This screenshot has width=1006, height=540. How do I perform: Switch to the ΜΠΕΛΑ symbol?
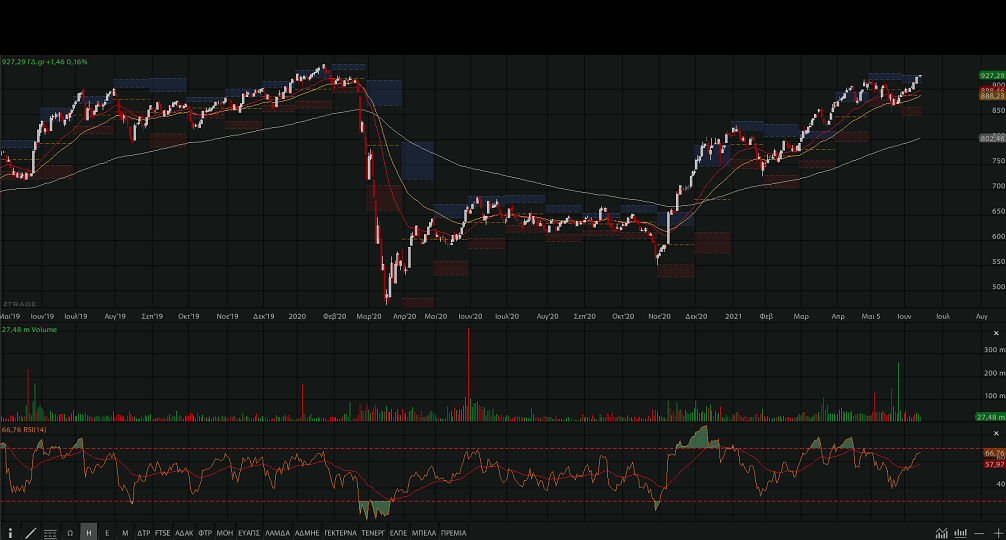(423, 533)
